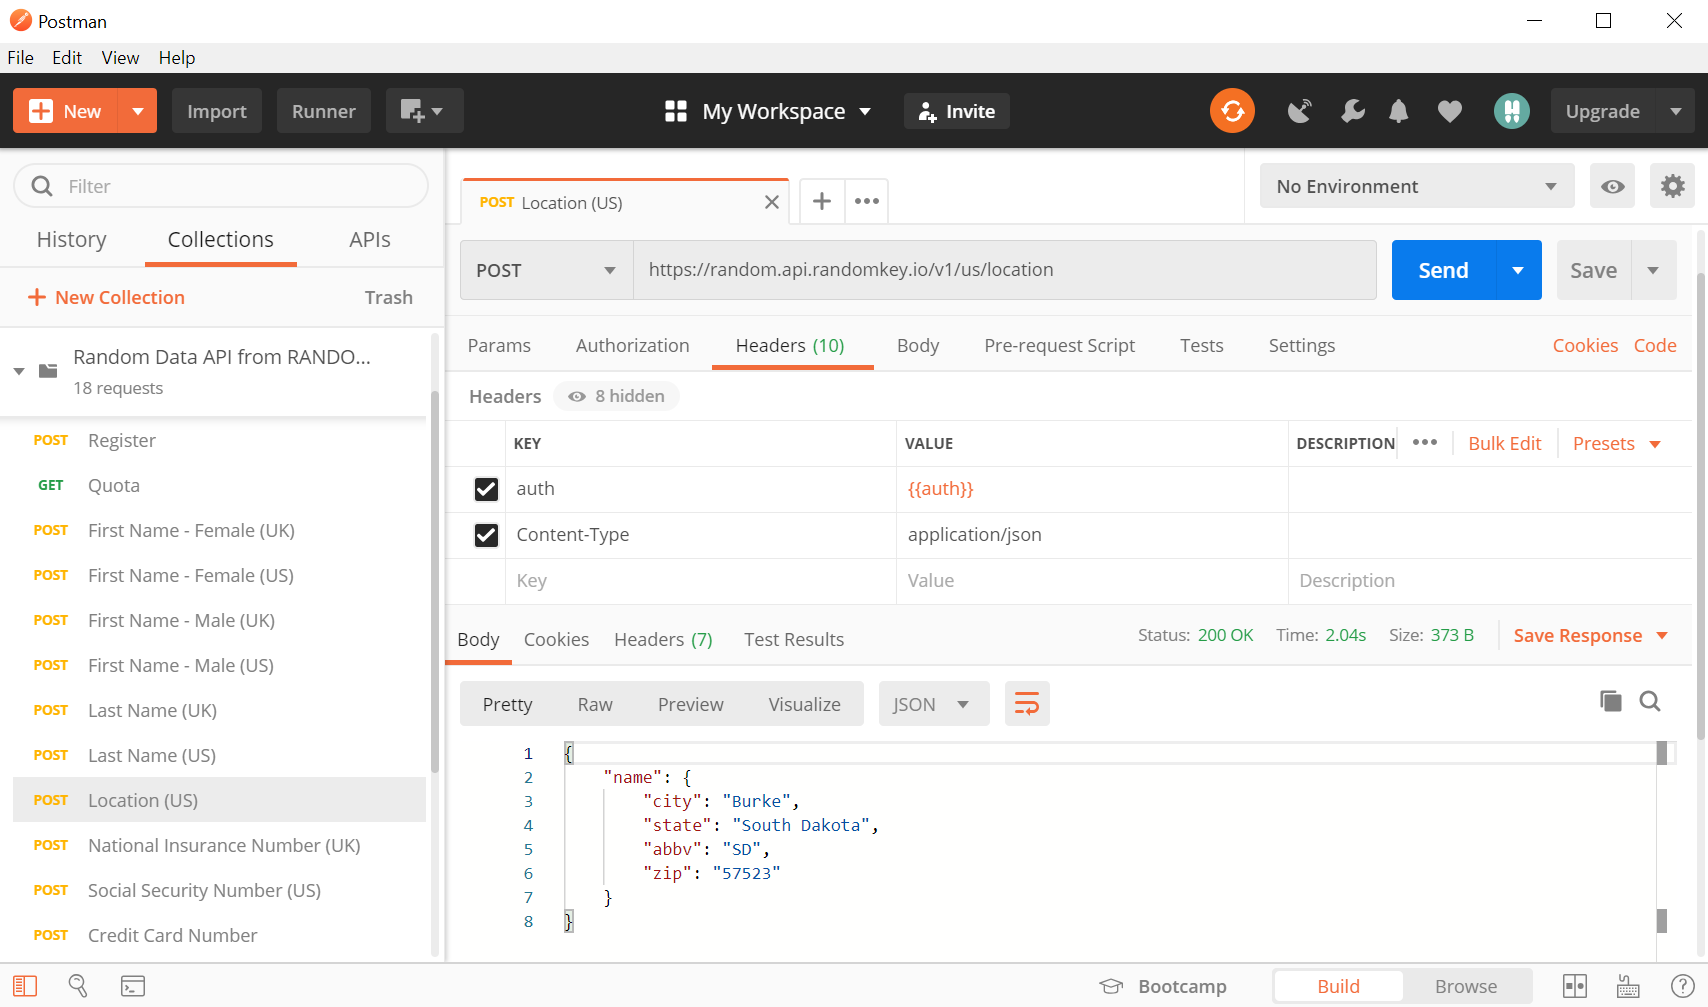Switch to Build mode
Viewport: 1708px width, 1007px height.
tap(1338, 986)
